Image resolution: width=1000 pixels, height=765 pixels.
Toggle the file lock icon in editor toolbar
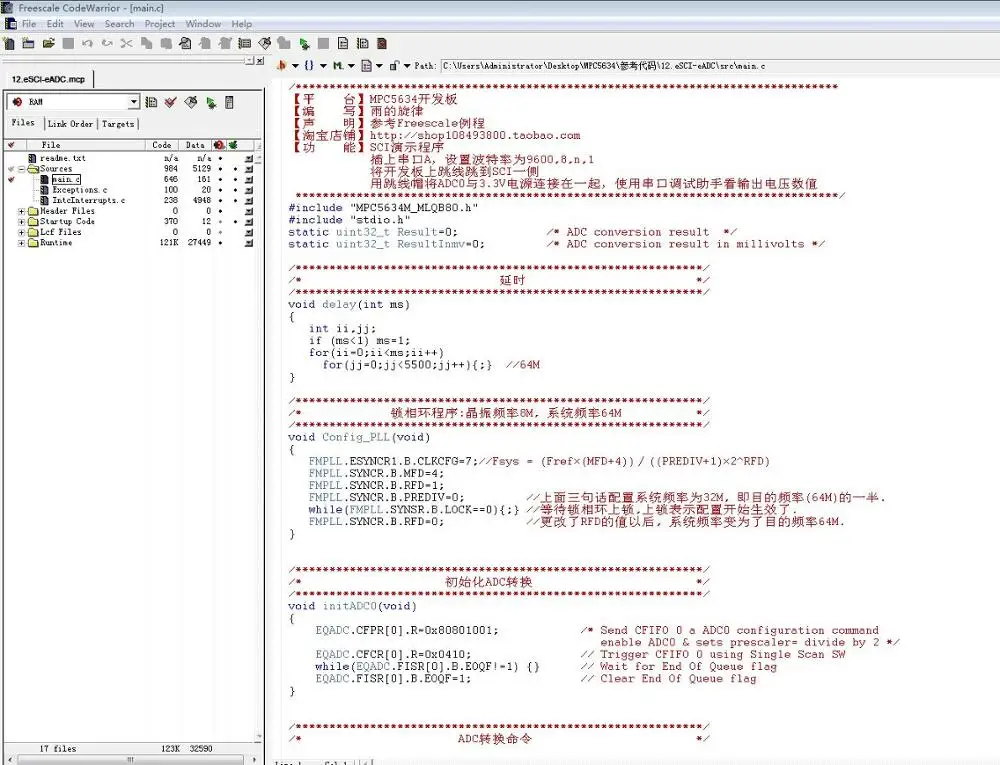coord(393,66)
